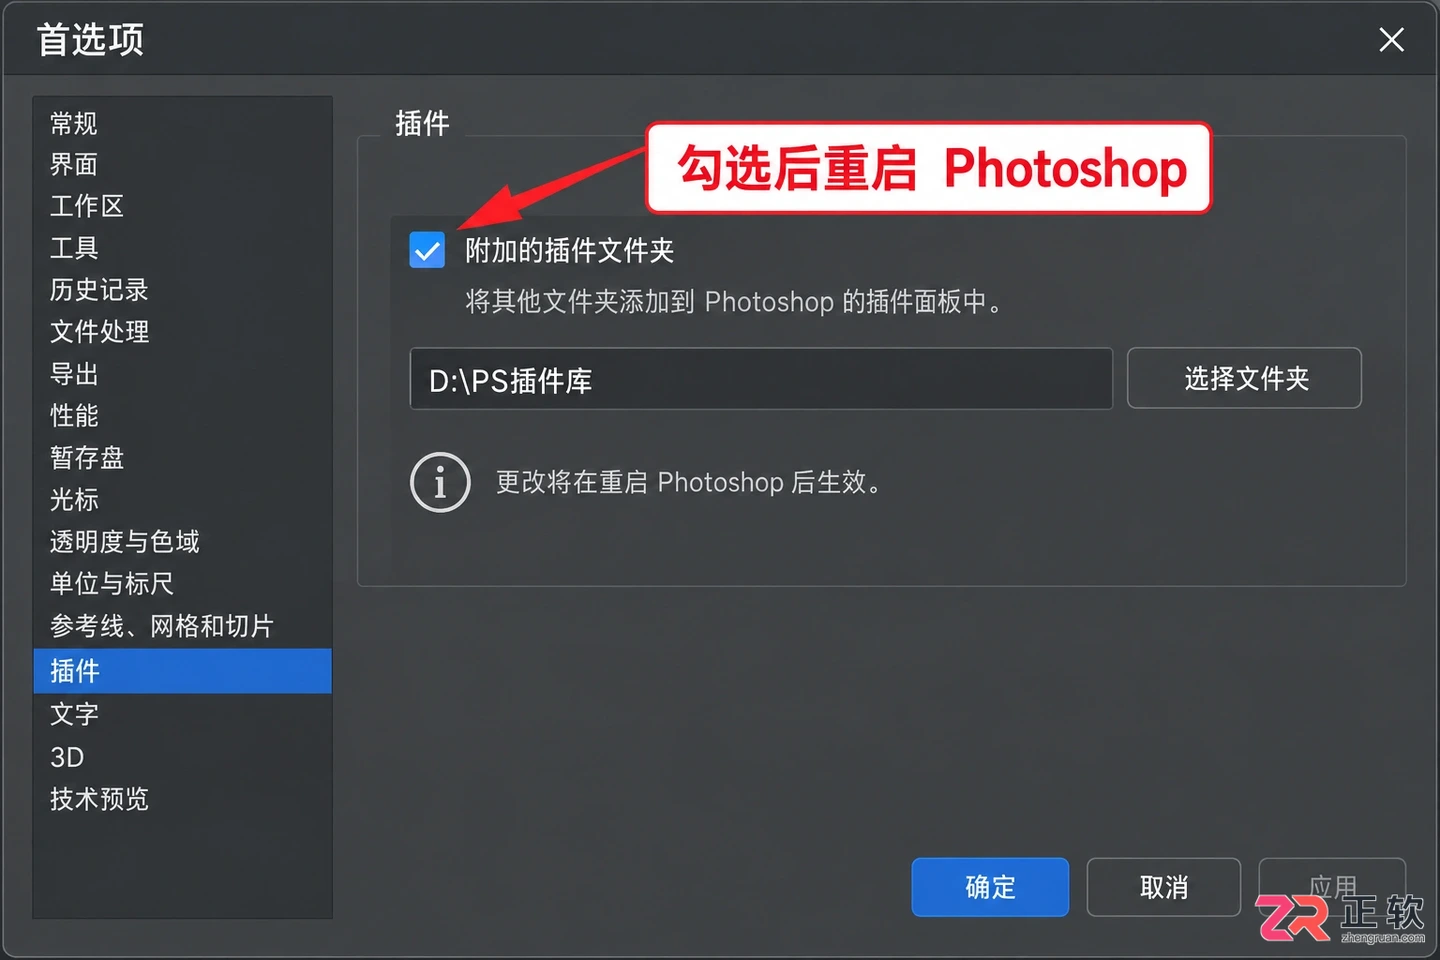Screen dimensions: 1440x960
Task: Cancel using the 取消 button
Action: pos(1164,887)
